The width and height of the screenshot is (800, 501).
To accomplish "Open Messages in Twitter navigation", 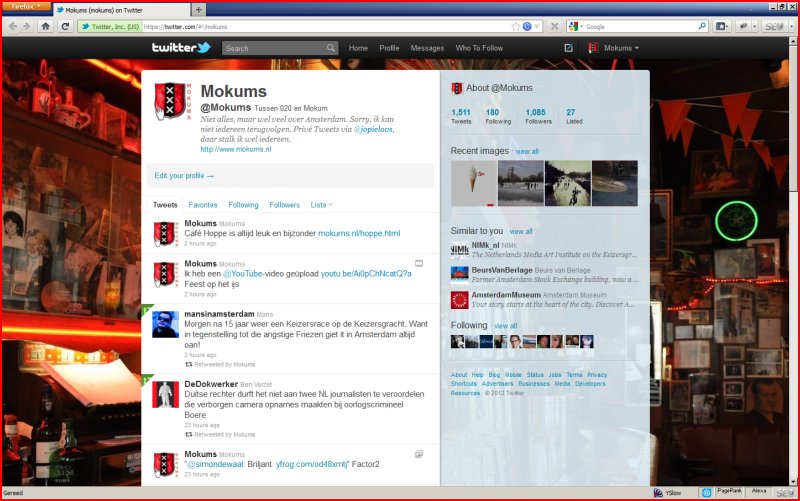I will pos(427,48).
